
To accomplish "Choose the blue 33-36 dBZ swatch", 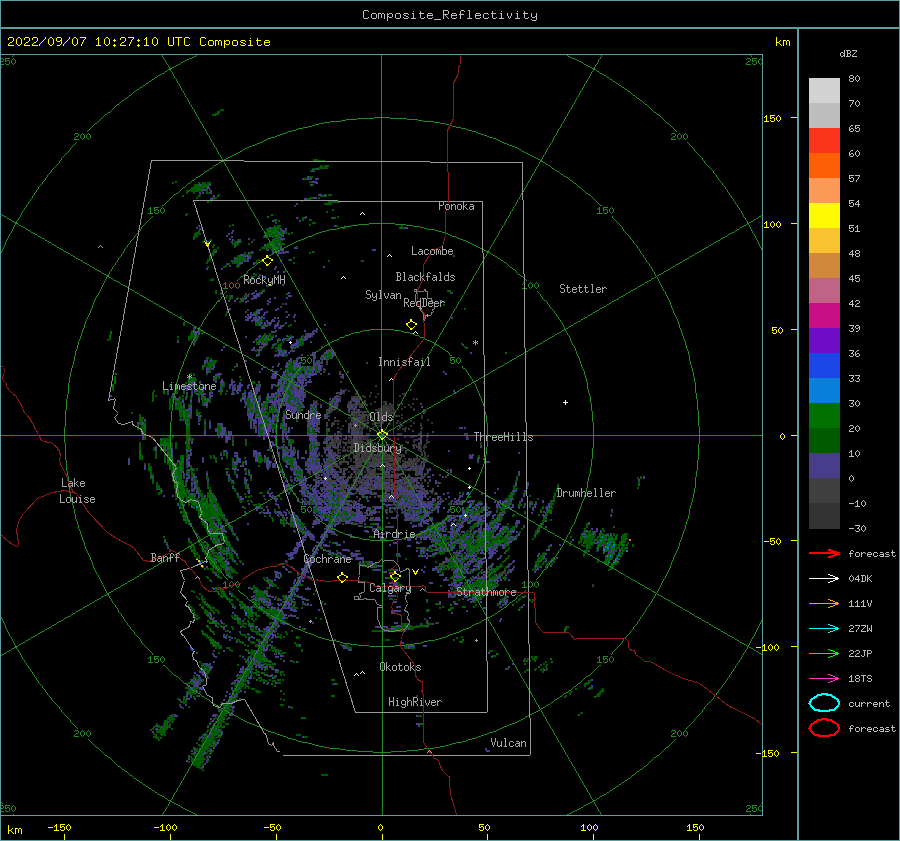I will [x=824, y=365].
